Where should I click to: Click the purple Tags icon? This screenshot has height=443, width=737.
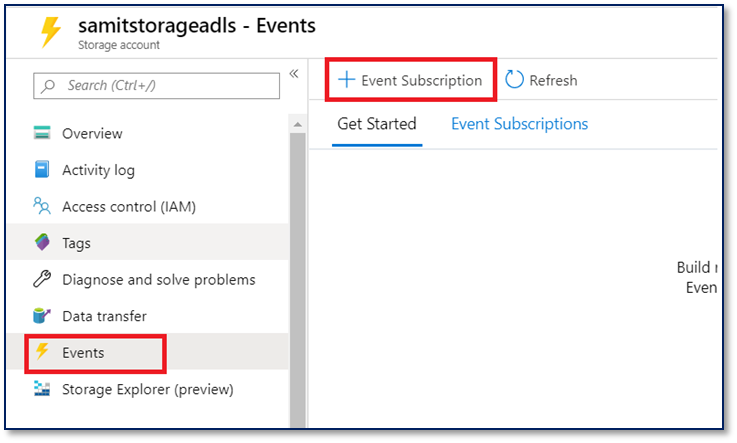(42, 242)
